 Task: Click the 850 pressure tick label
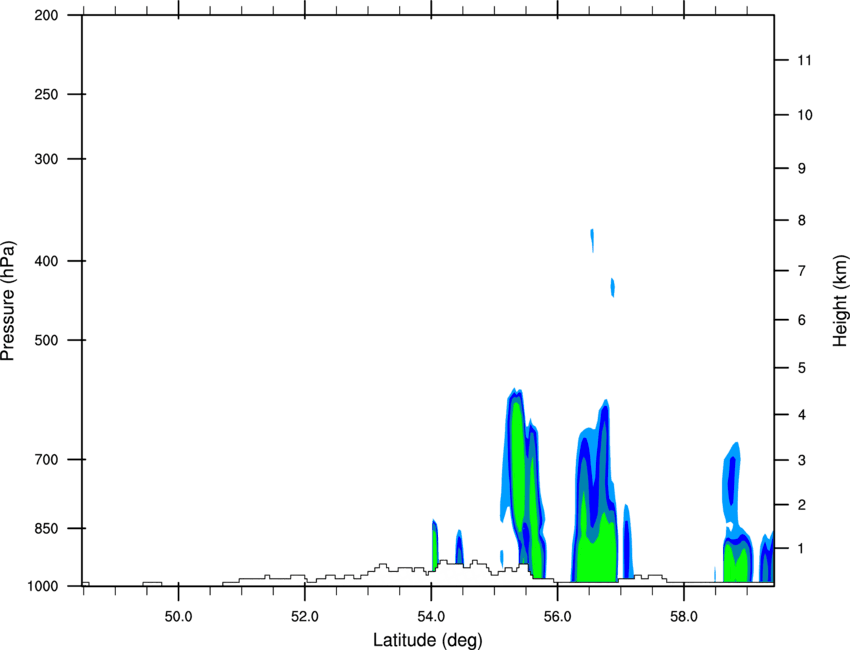coord(46,528)
